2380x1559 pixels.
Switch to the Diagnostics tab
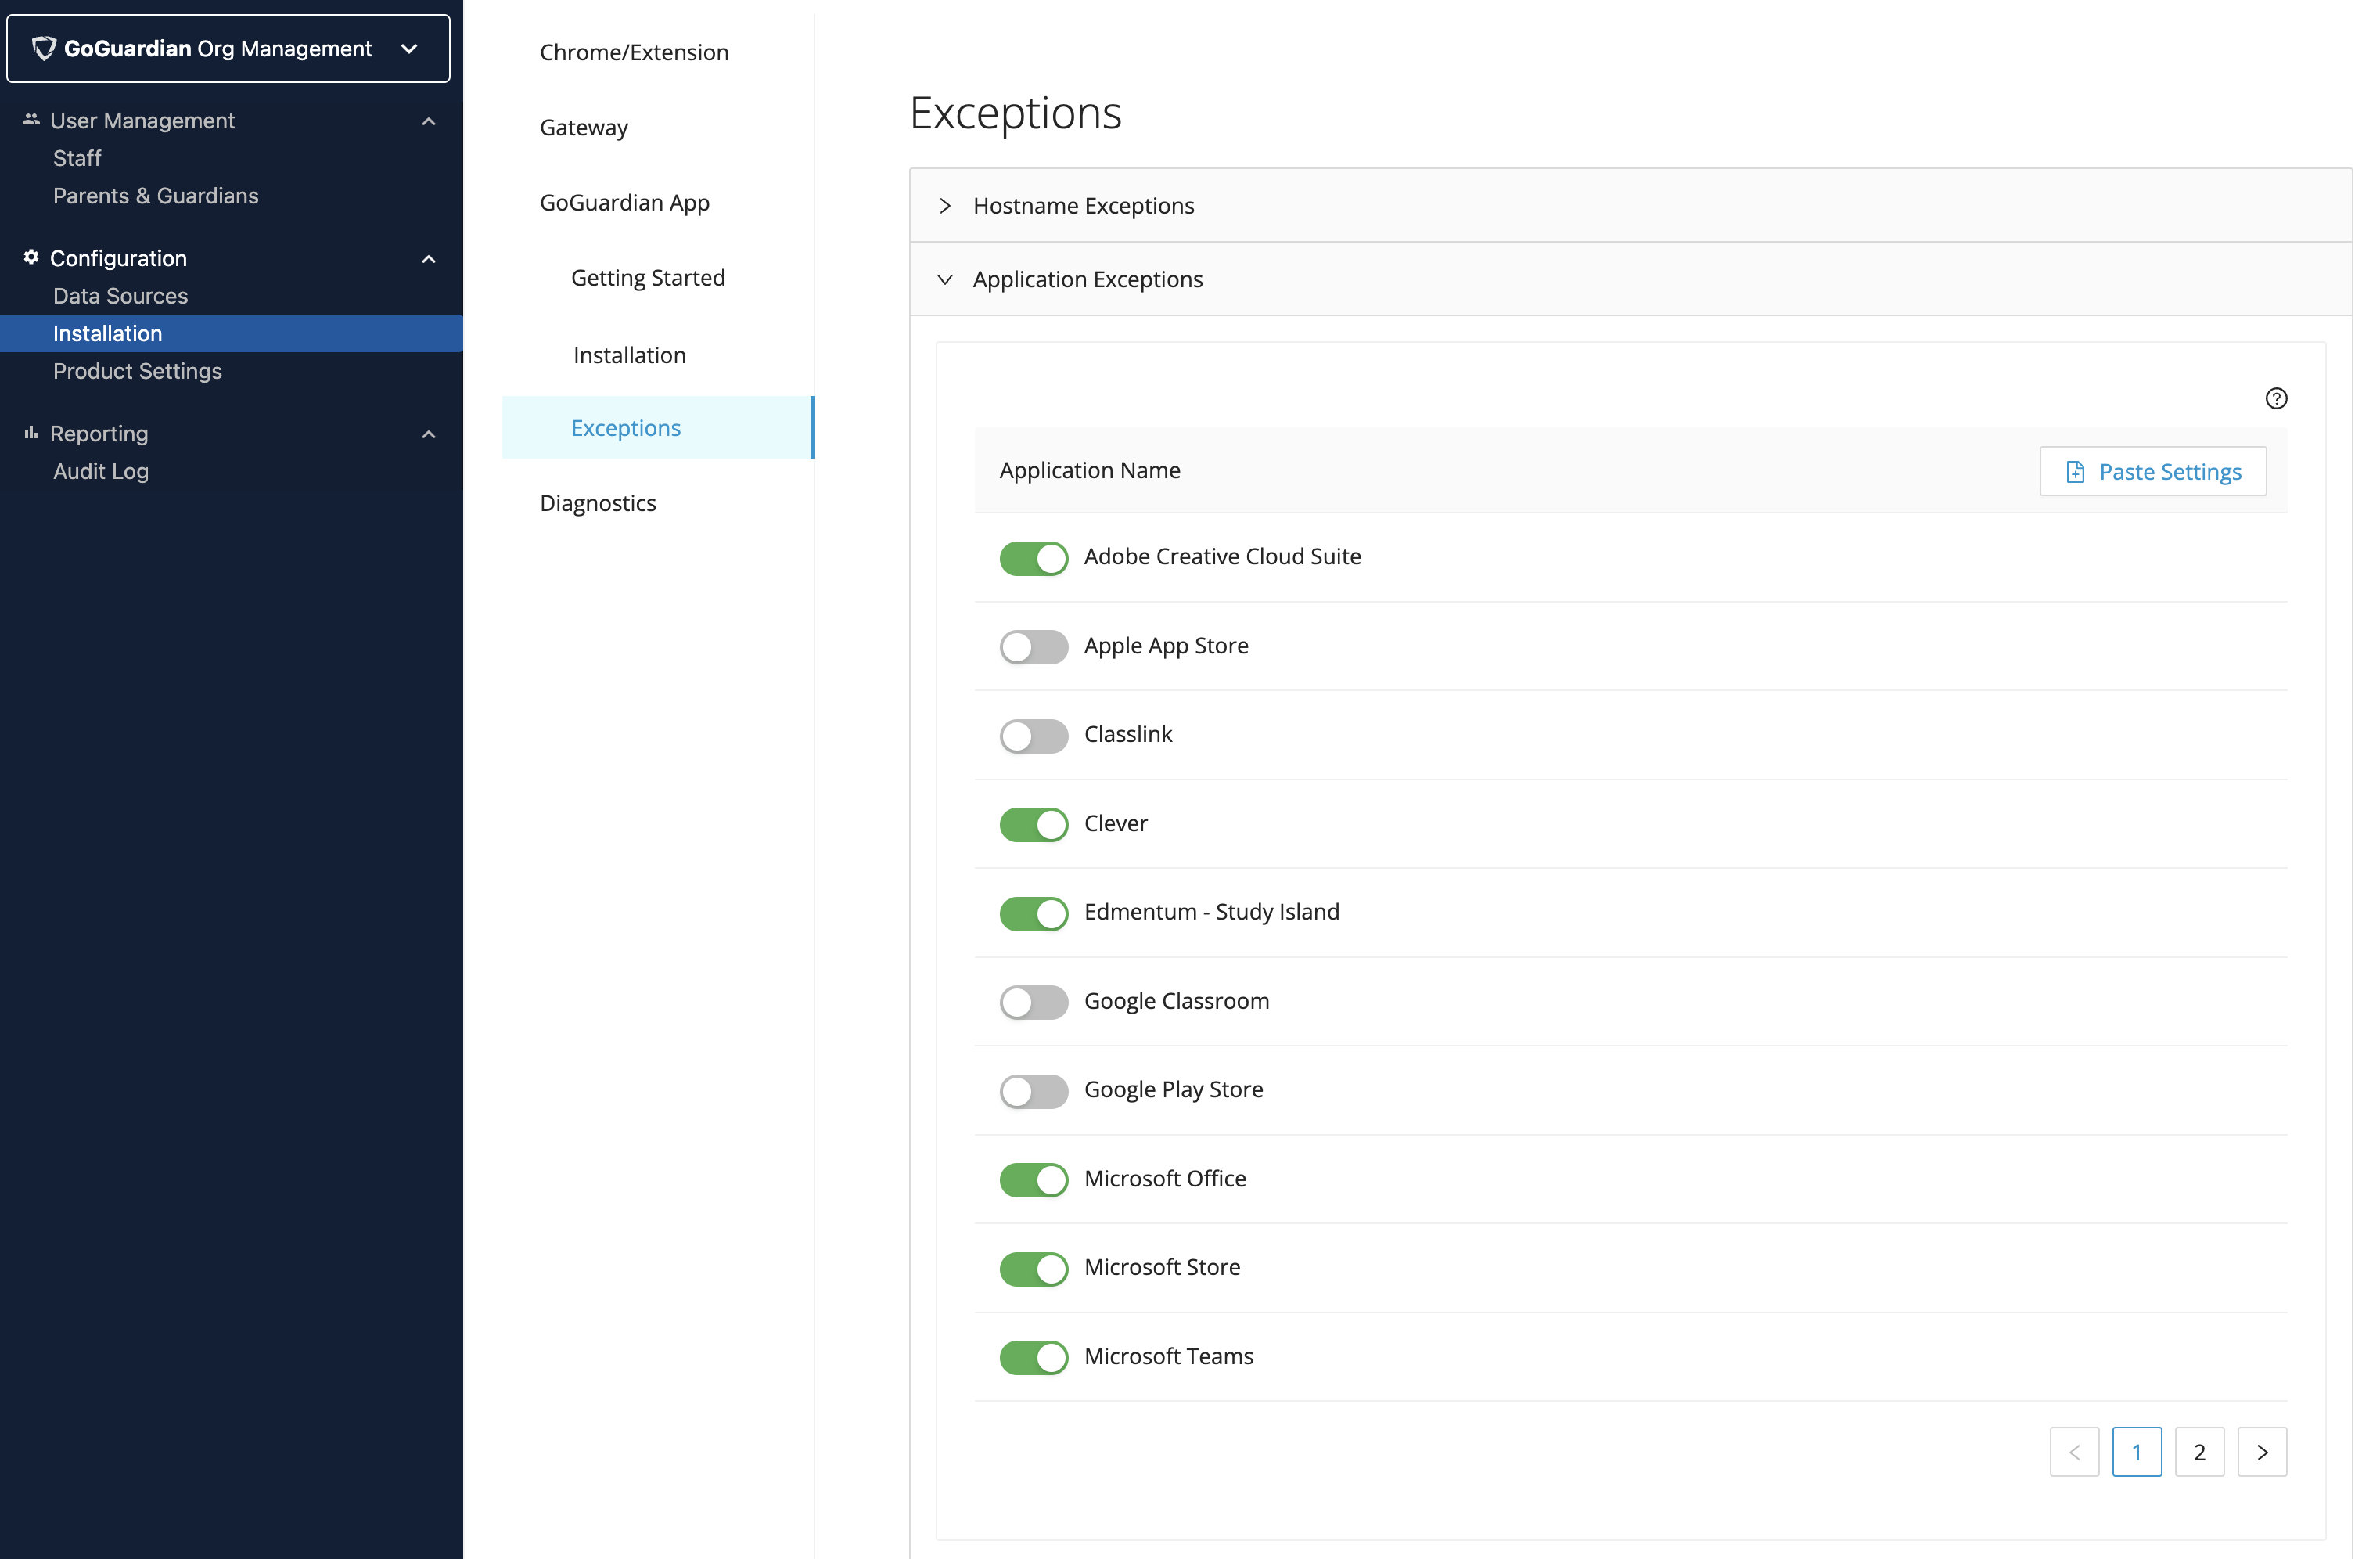[597, 503]
